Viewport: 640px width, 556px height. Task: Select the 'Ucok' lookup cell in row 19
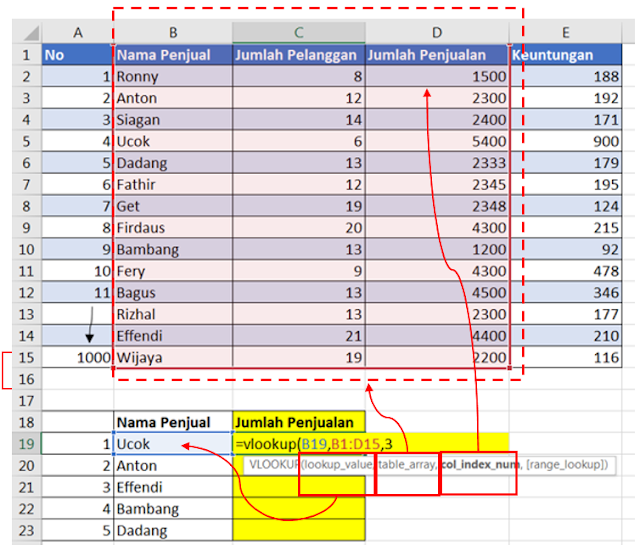point(173,444)
